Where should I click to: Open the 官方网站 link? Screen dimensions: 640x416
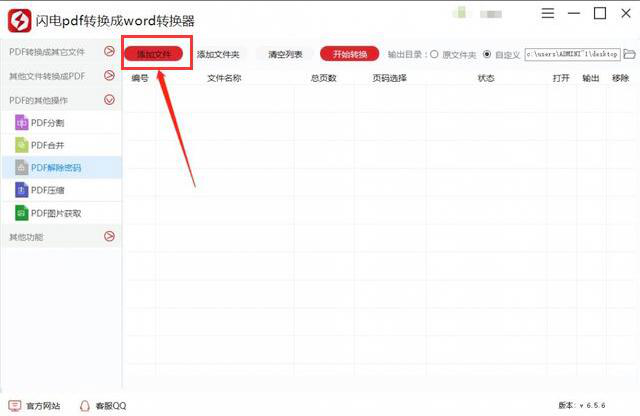[43, 406]
